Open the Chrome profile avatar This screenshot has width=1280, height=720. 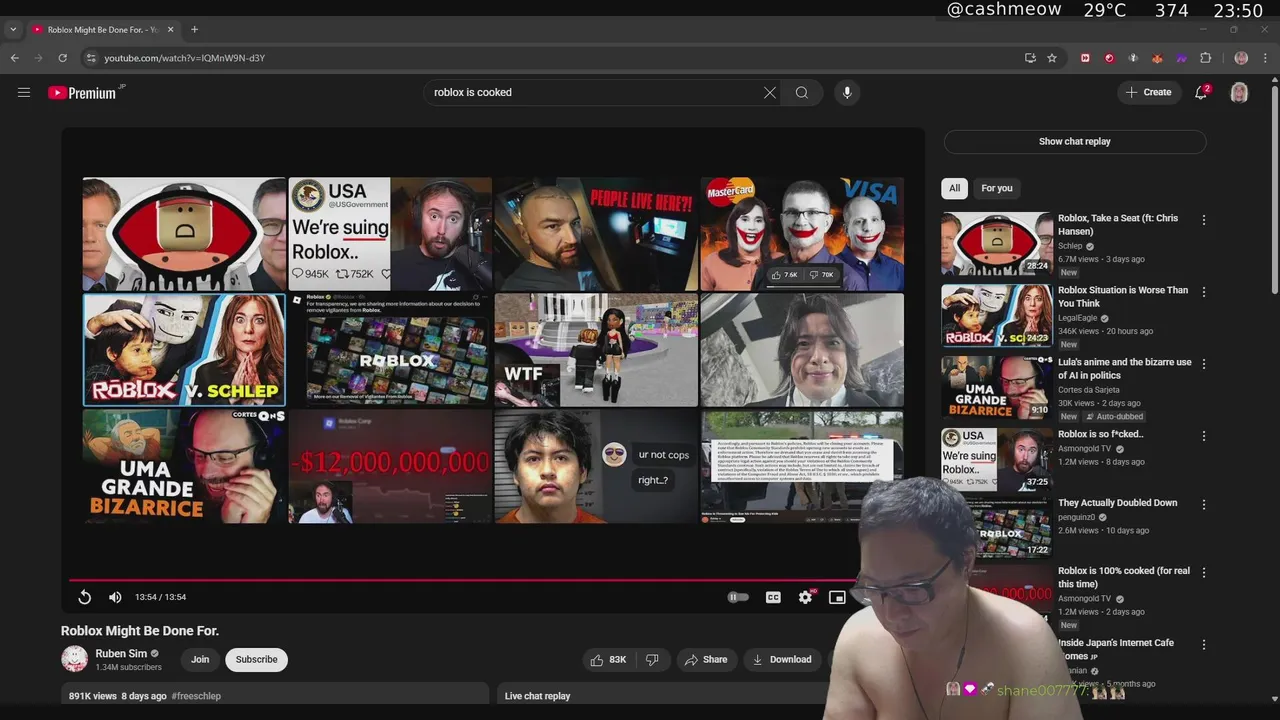[x=1241, y=58]
